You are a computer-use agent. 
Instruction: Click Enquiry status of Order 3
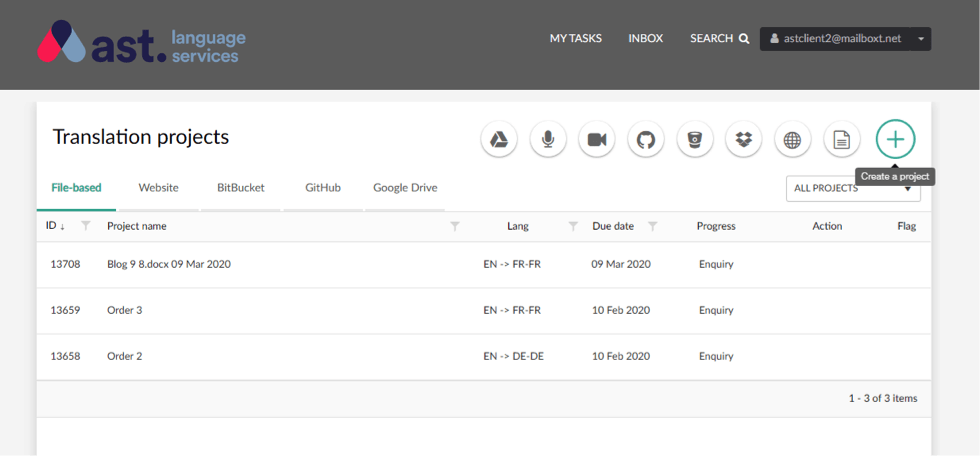tap(716, 310)
